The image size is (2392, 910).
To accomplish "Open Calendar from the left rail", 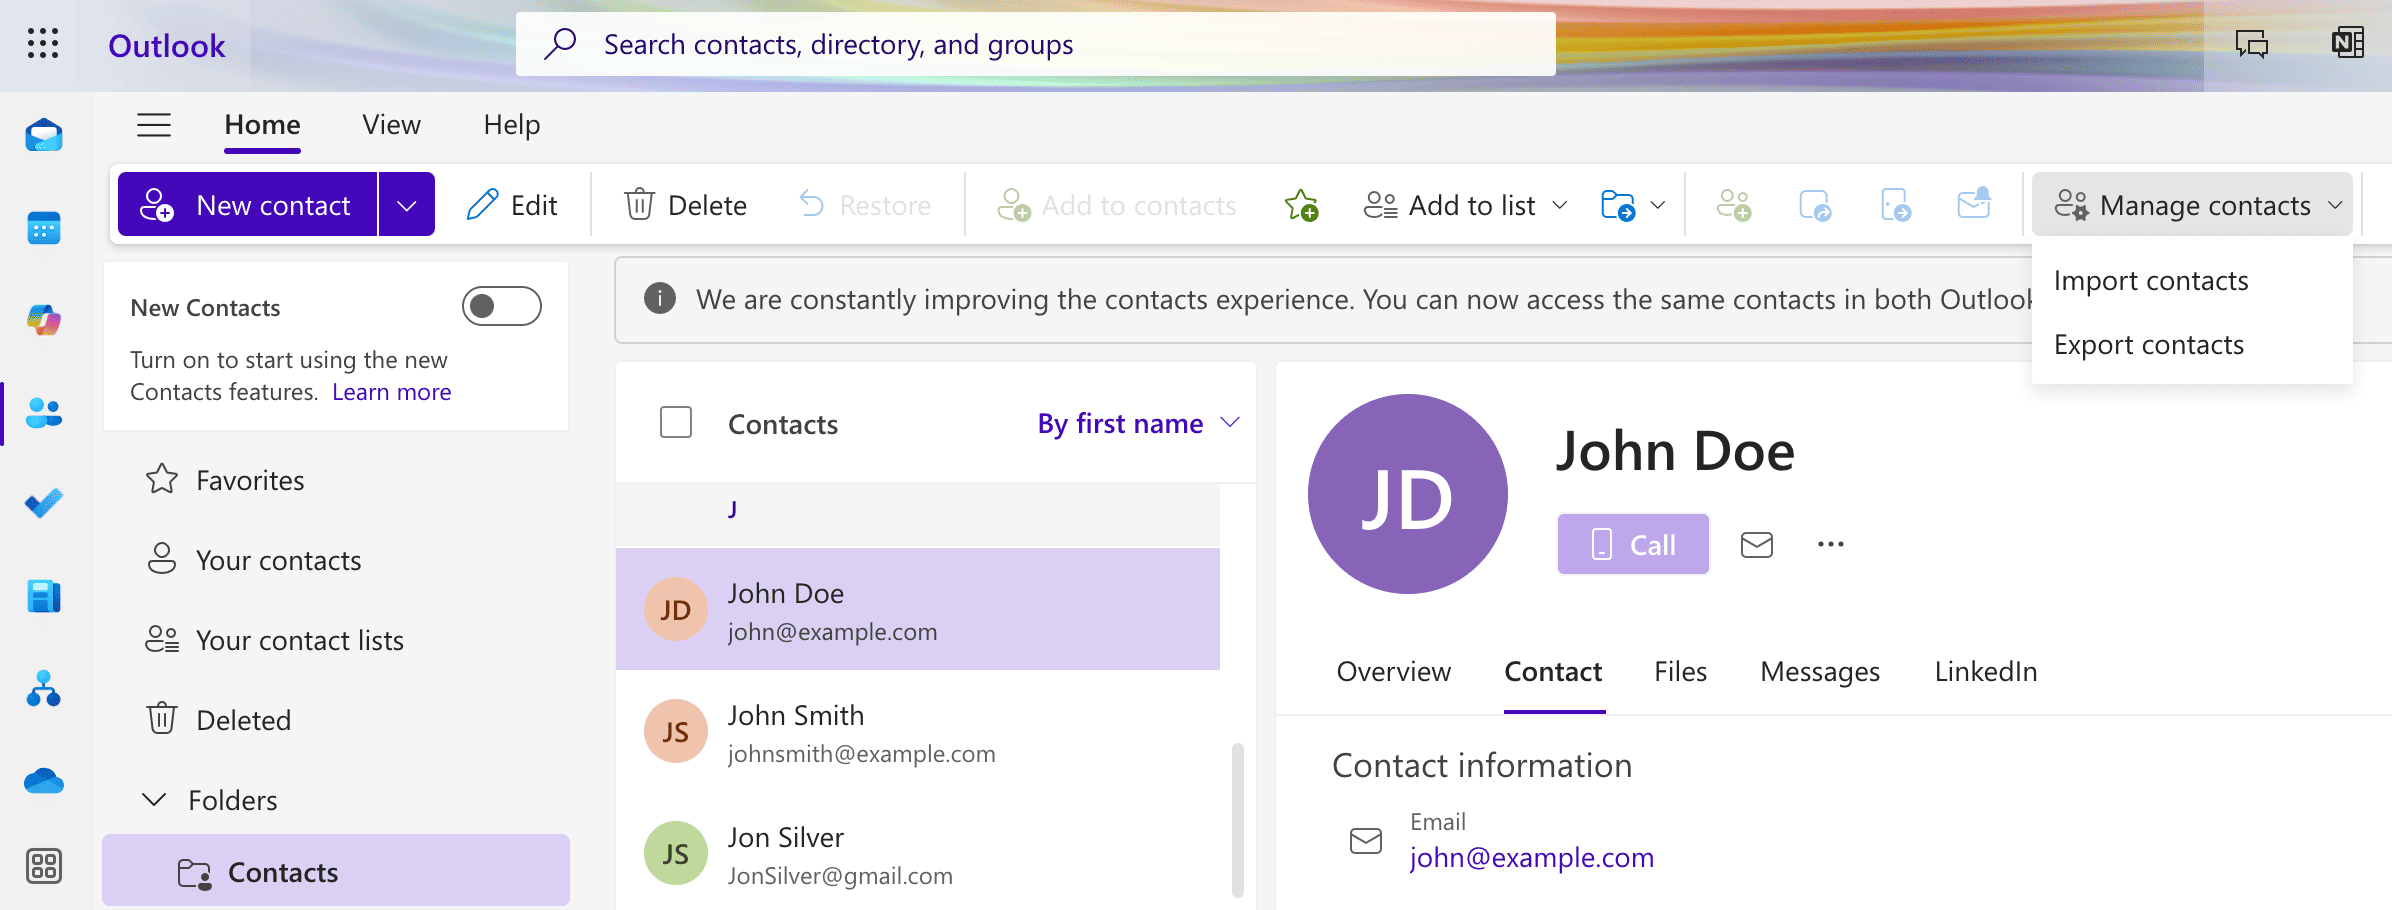I will [x=44, y=228].
